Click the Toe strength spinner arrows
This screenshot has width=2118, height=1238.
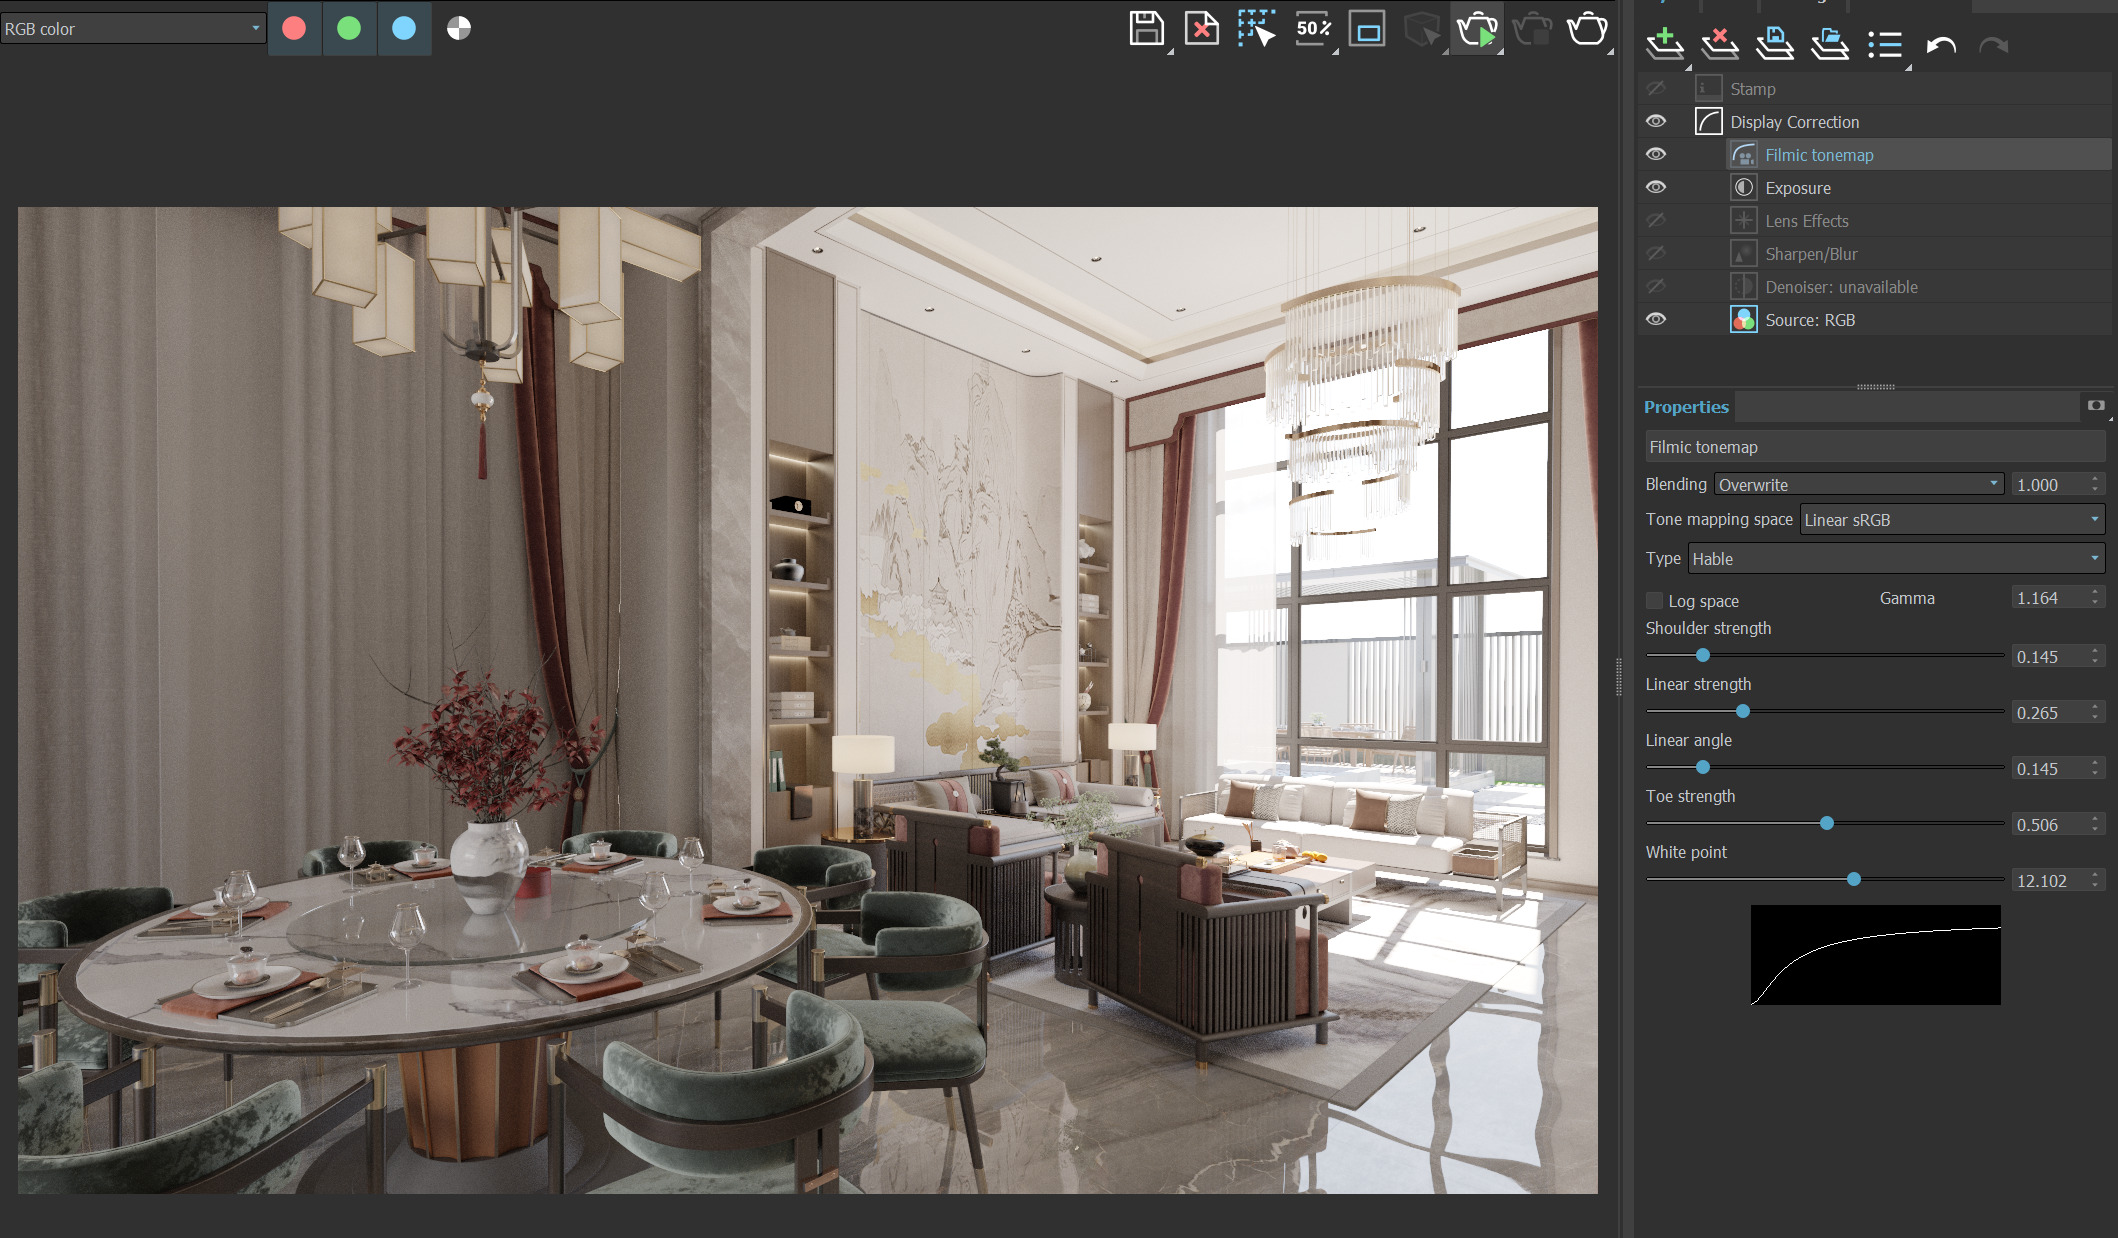pos(2096,824)
